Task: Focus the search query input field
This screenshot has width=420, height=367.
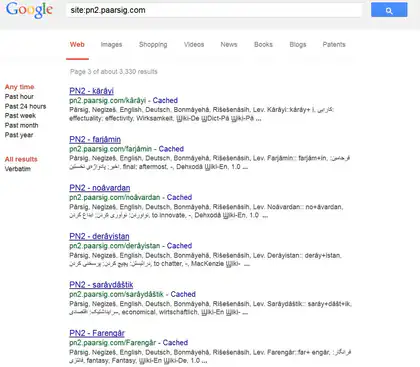Action: (x=214, y=10)
